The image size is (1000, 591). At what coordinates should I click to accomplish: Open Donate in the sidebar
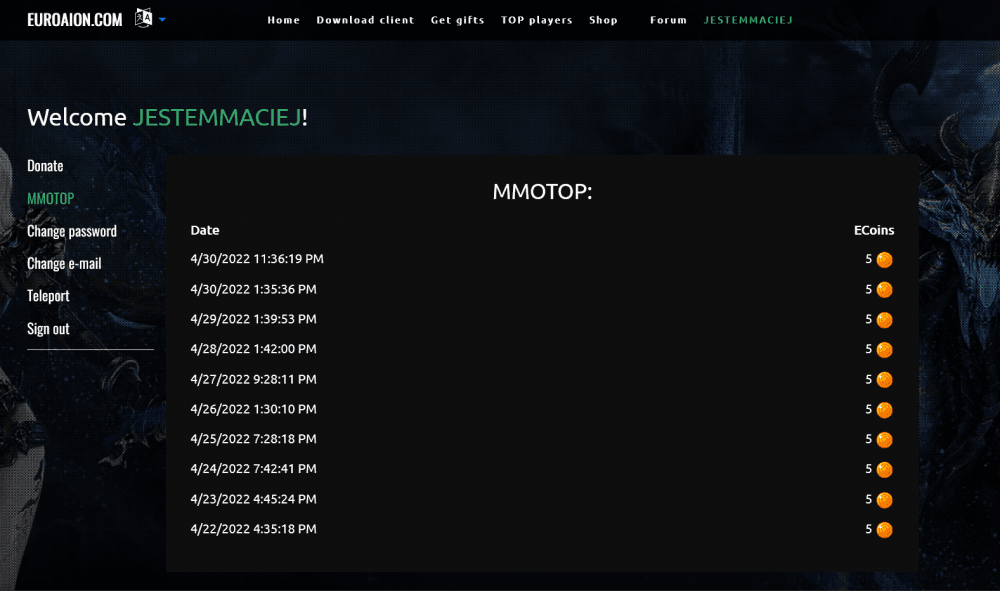(x=45, y=166)
